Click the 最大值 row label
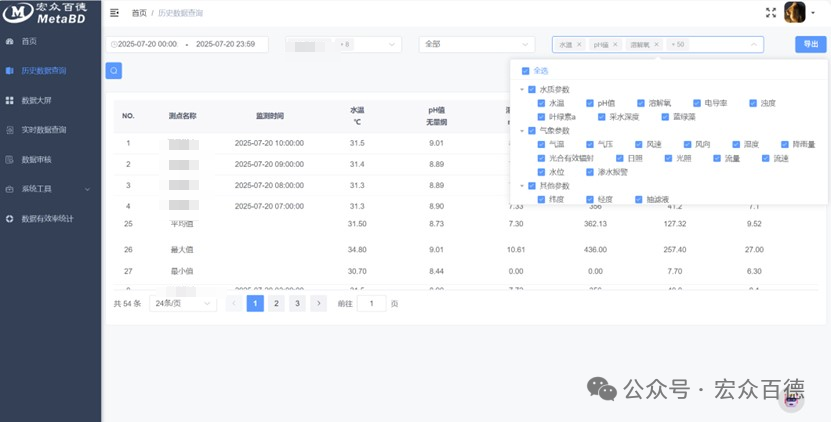831x422 pixels. [x=181, y=249]
